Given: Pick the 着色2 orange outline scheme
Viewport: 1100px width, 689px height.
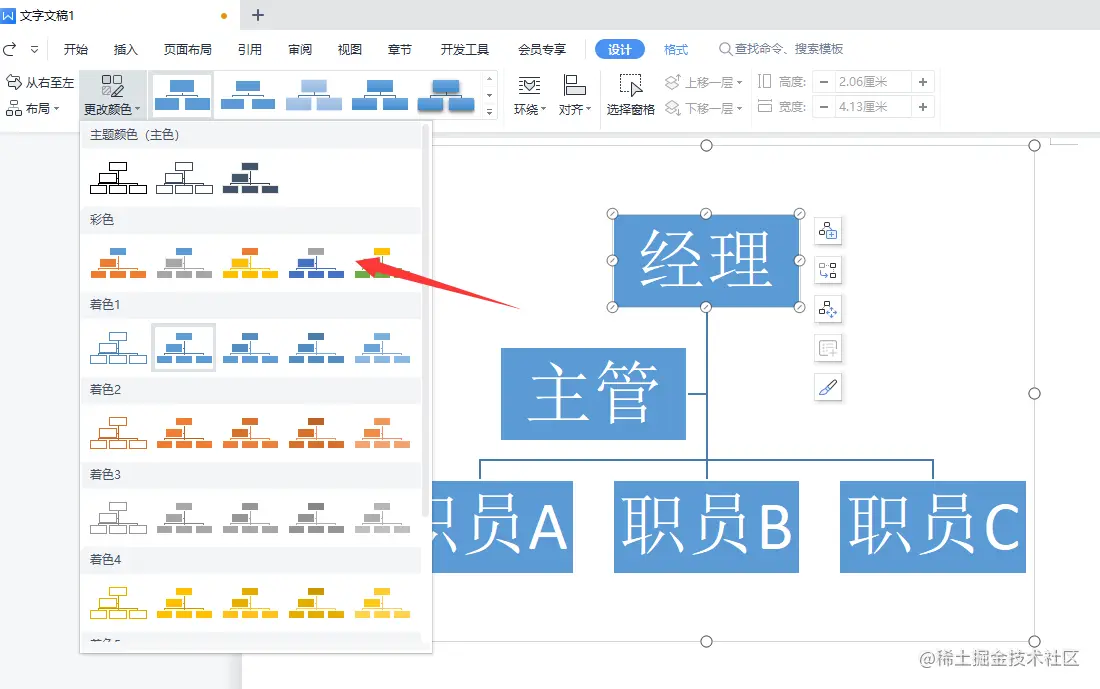Looking at the screenshot, I should 119,432.
